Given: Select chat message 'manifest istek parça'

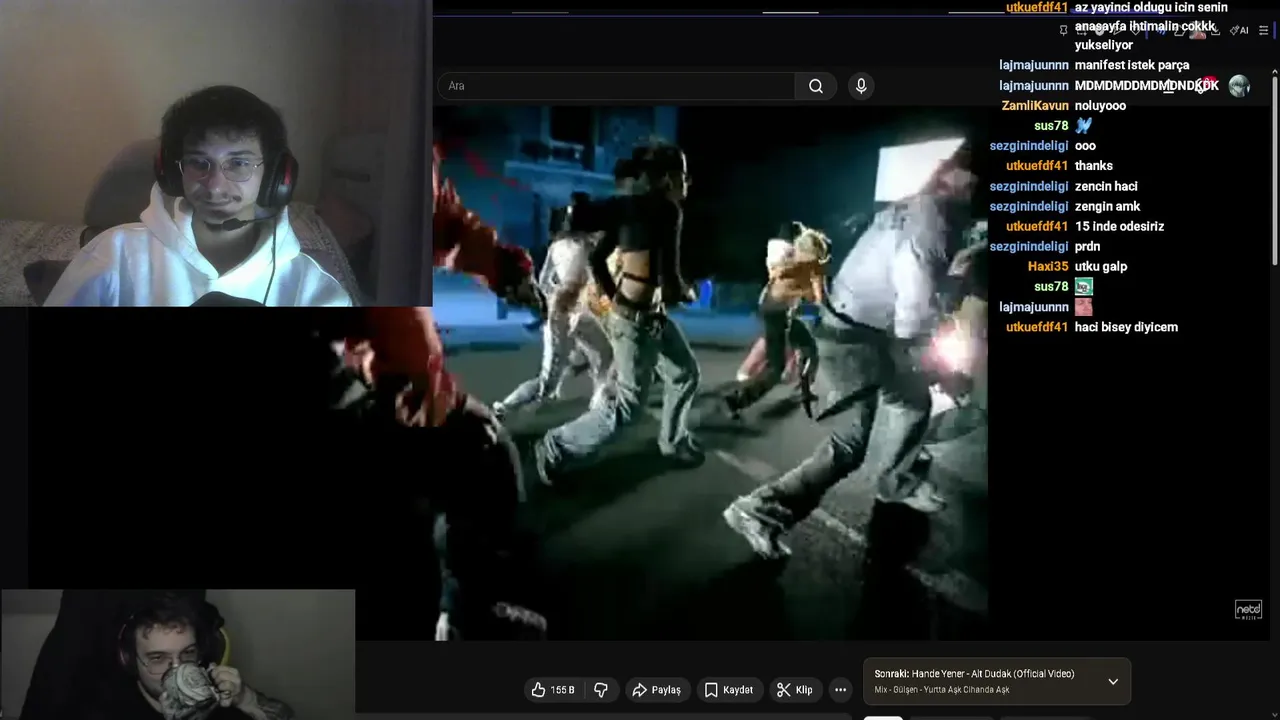Looking at the screenshot, I should click(1132, 65).
